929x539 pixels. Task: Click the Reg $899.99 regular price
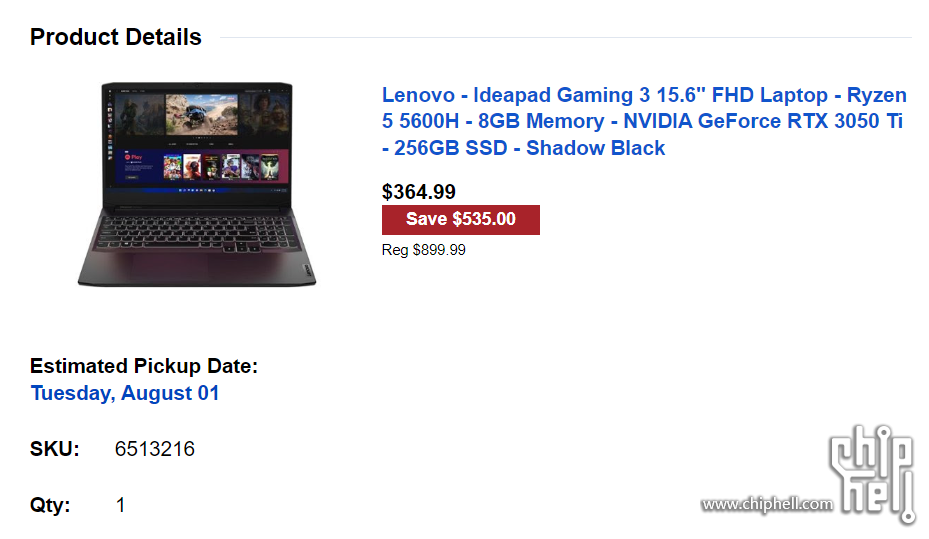tap(423, 250)
